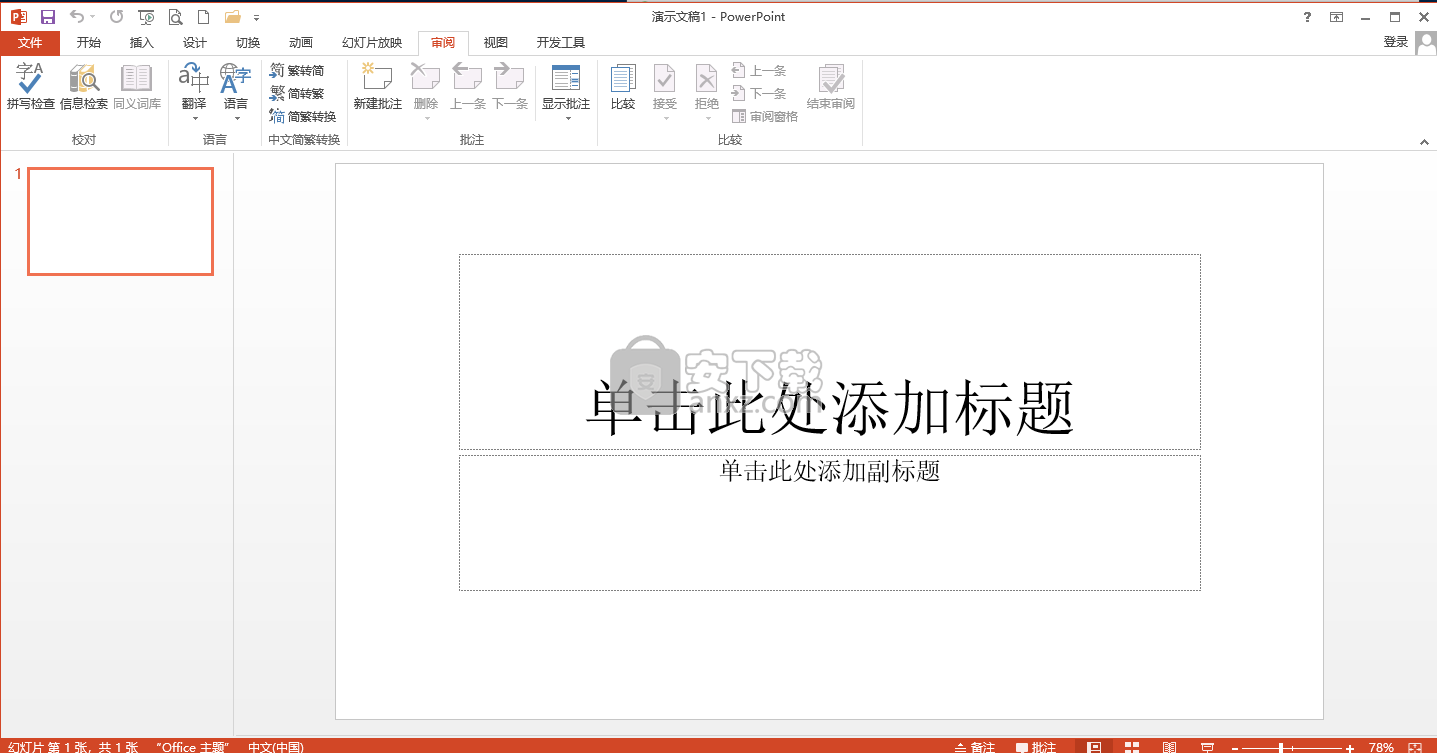This screenshot has width=1437, height=753.
Task: Click 下一条 next change in 比较 group
Action: 759,94
